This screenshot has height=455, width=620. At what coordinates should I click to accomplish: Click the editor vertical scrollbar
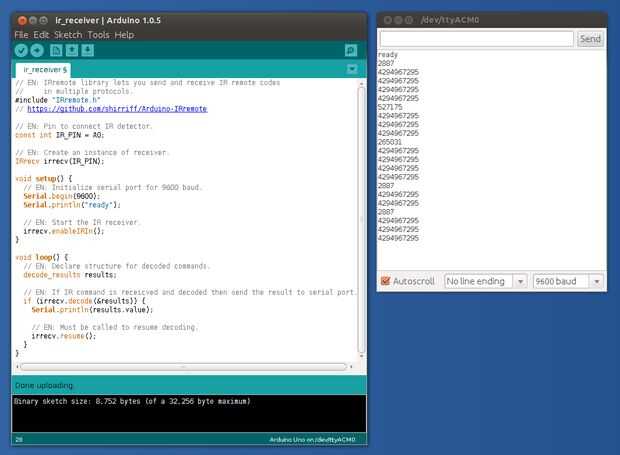361,219
